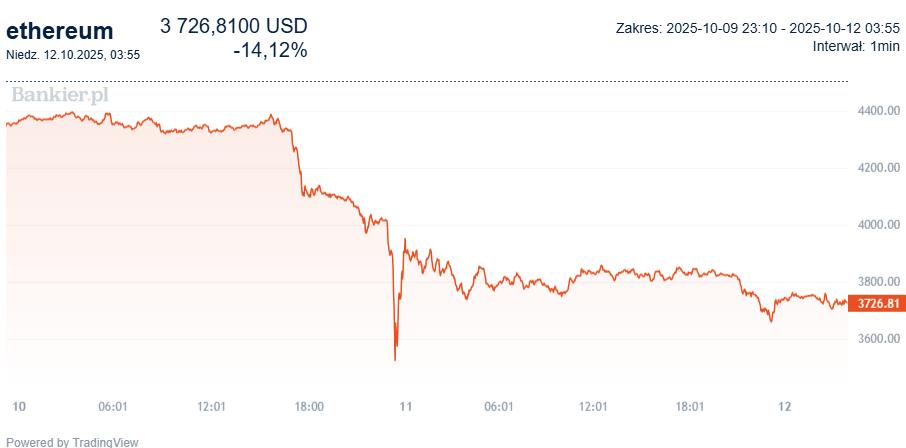Click the -14,12% change percentage

click(x=269, y=50)
